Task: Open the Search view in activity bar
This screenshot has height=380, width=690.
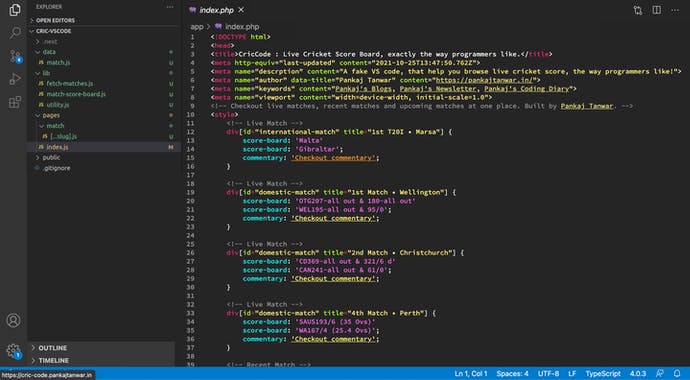Action: pos(15,33)
